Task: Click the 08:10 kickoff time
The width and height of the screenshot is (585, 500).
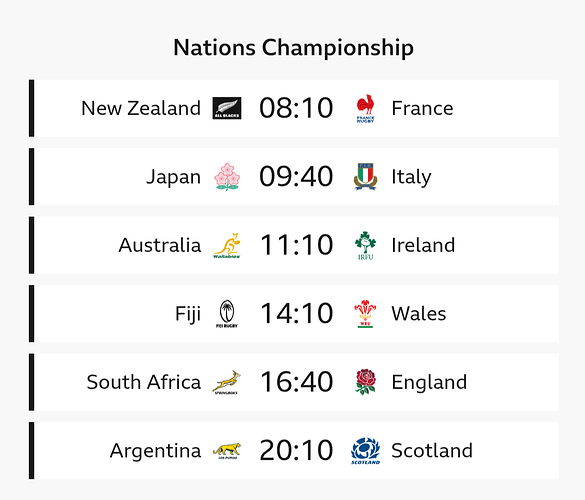Action: point(296,108)
